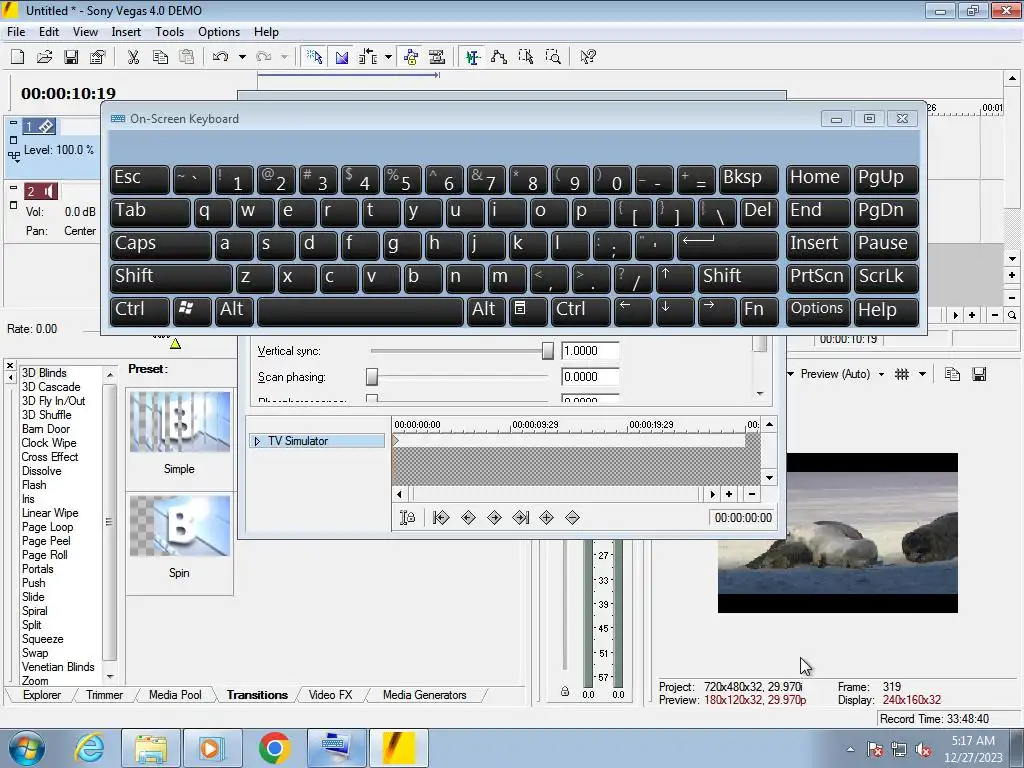Click the Cut scissors icon

click(x=133, y=57)
